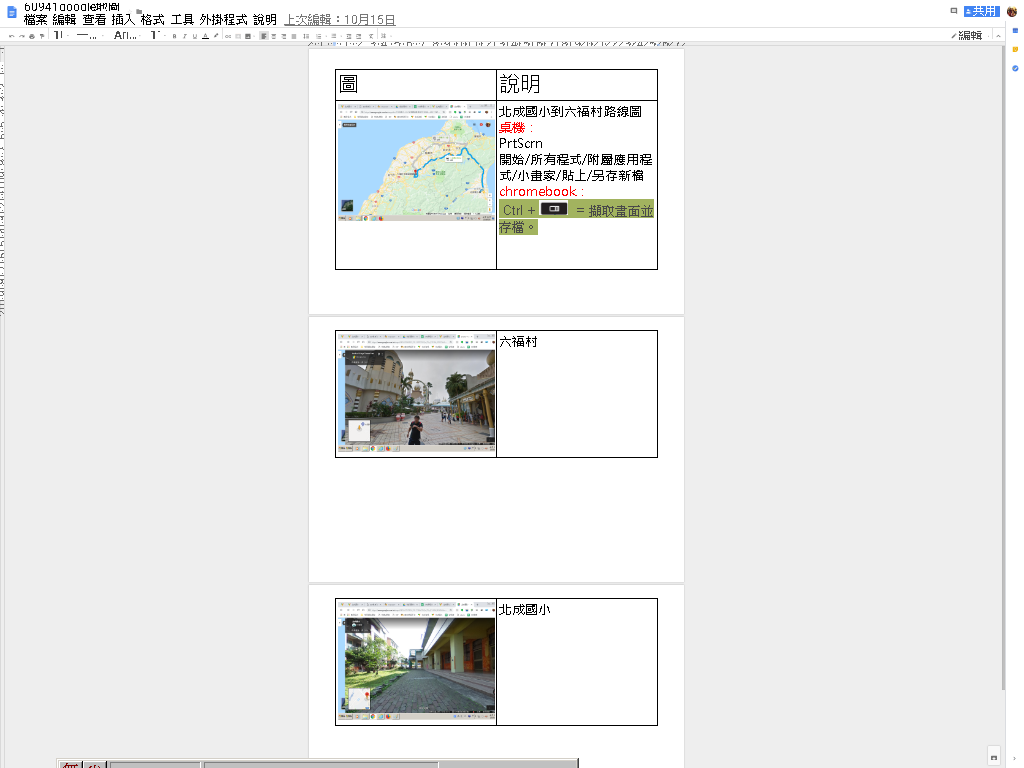Click the paint format icon
This screenshot has width=1024, height=768.
(42, 36)
